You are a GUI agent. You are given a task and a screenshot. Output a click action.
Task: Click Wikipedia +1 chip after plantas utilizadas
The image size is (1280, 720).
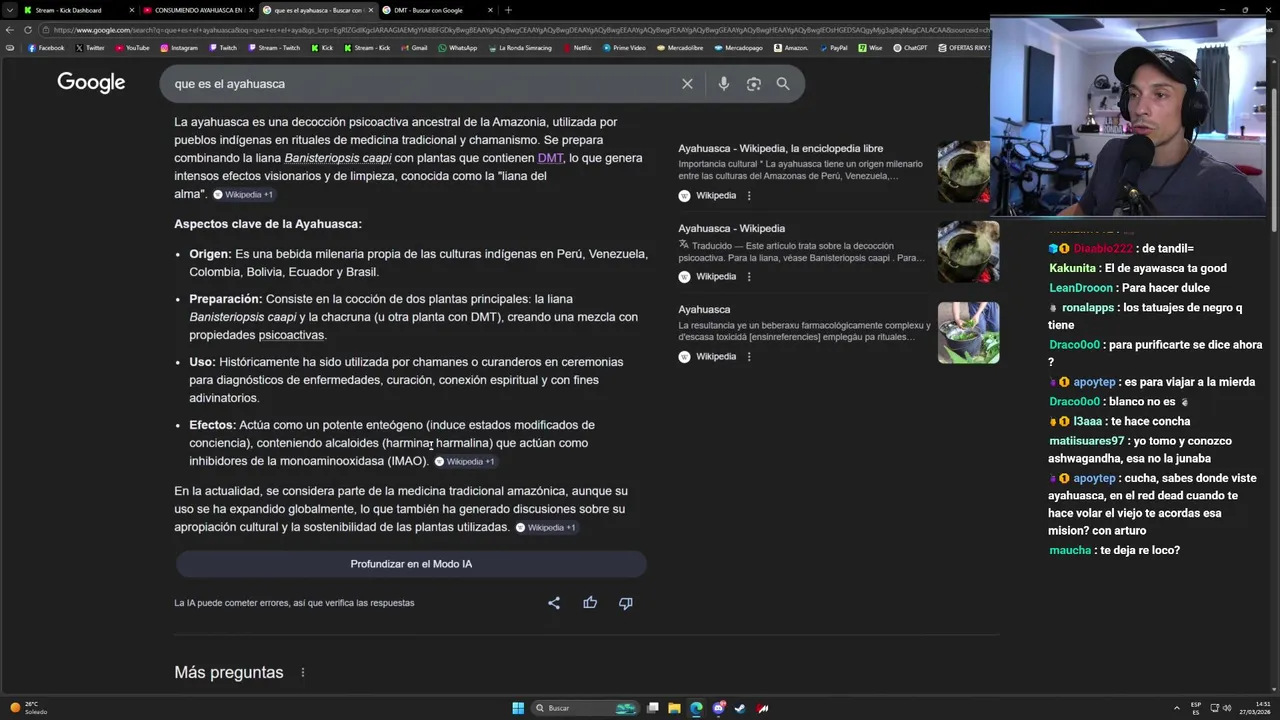pyautogui.click(x=545, y=528)
